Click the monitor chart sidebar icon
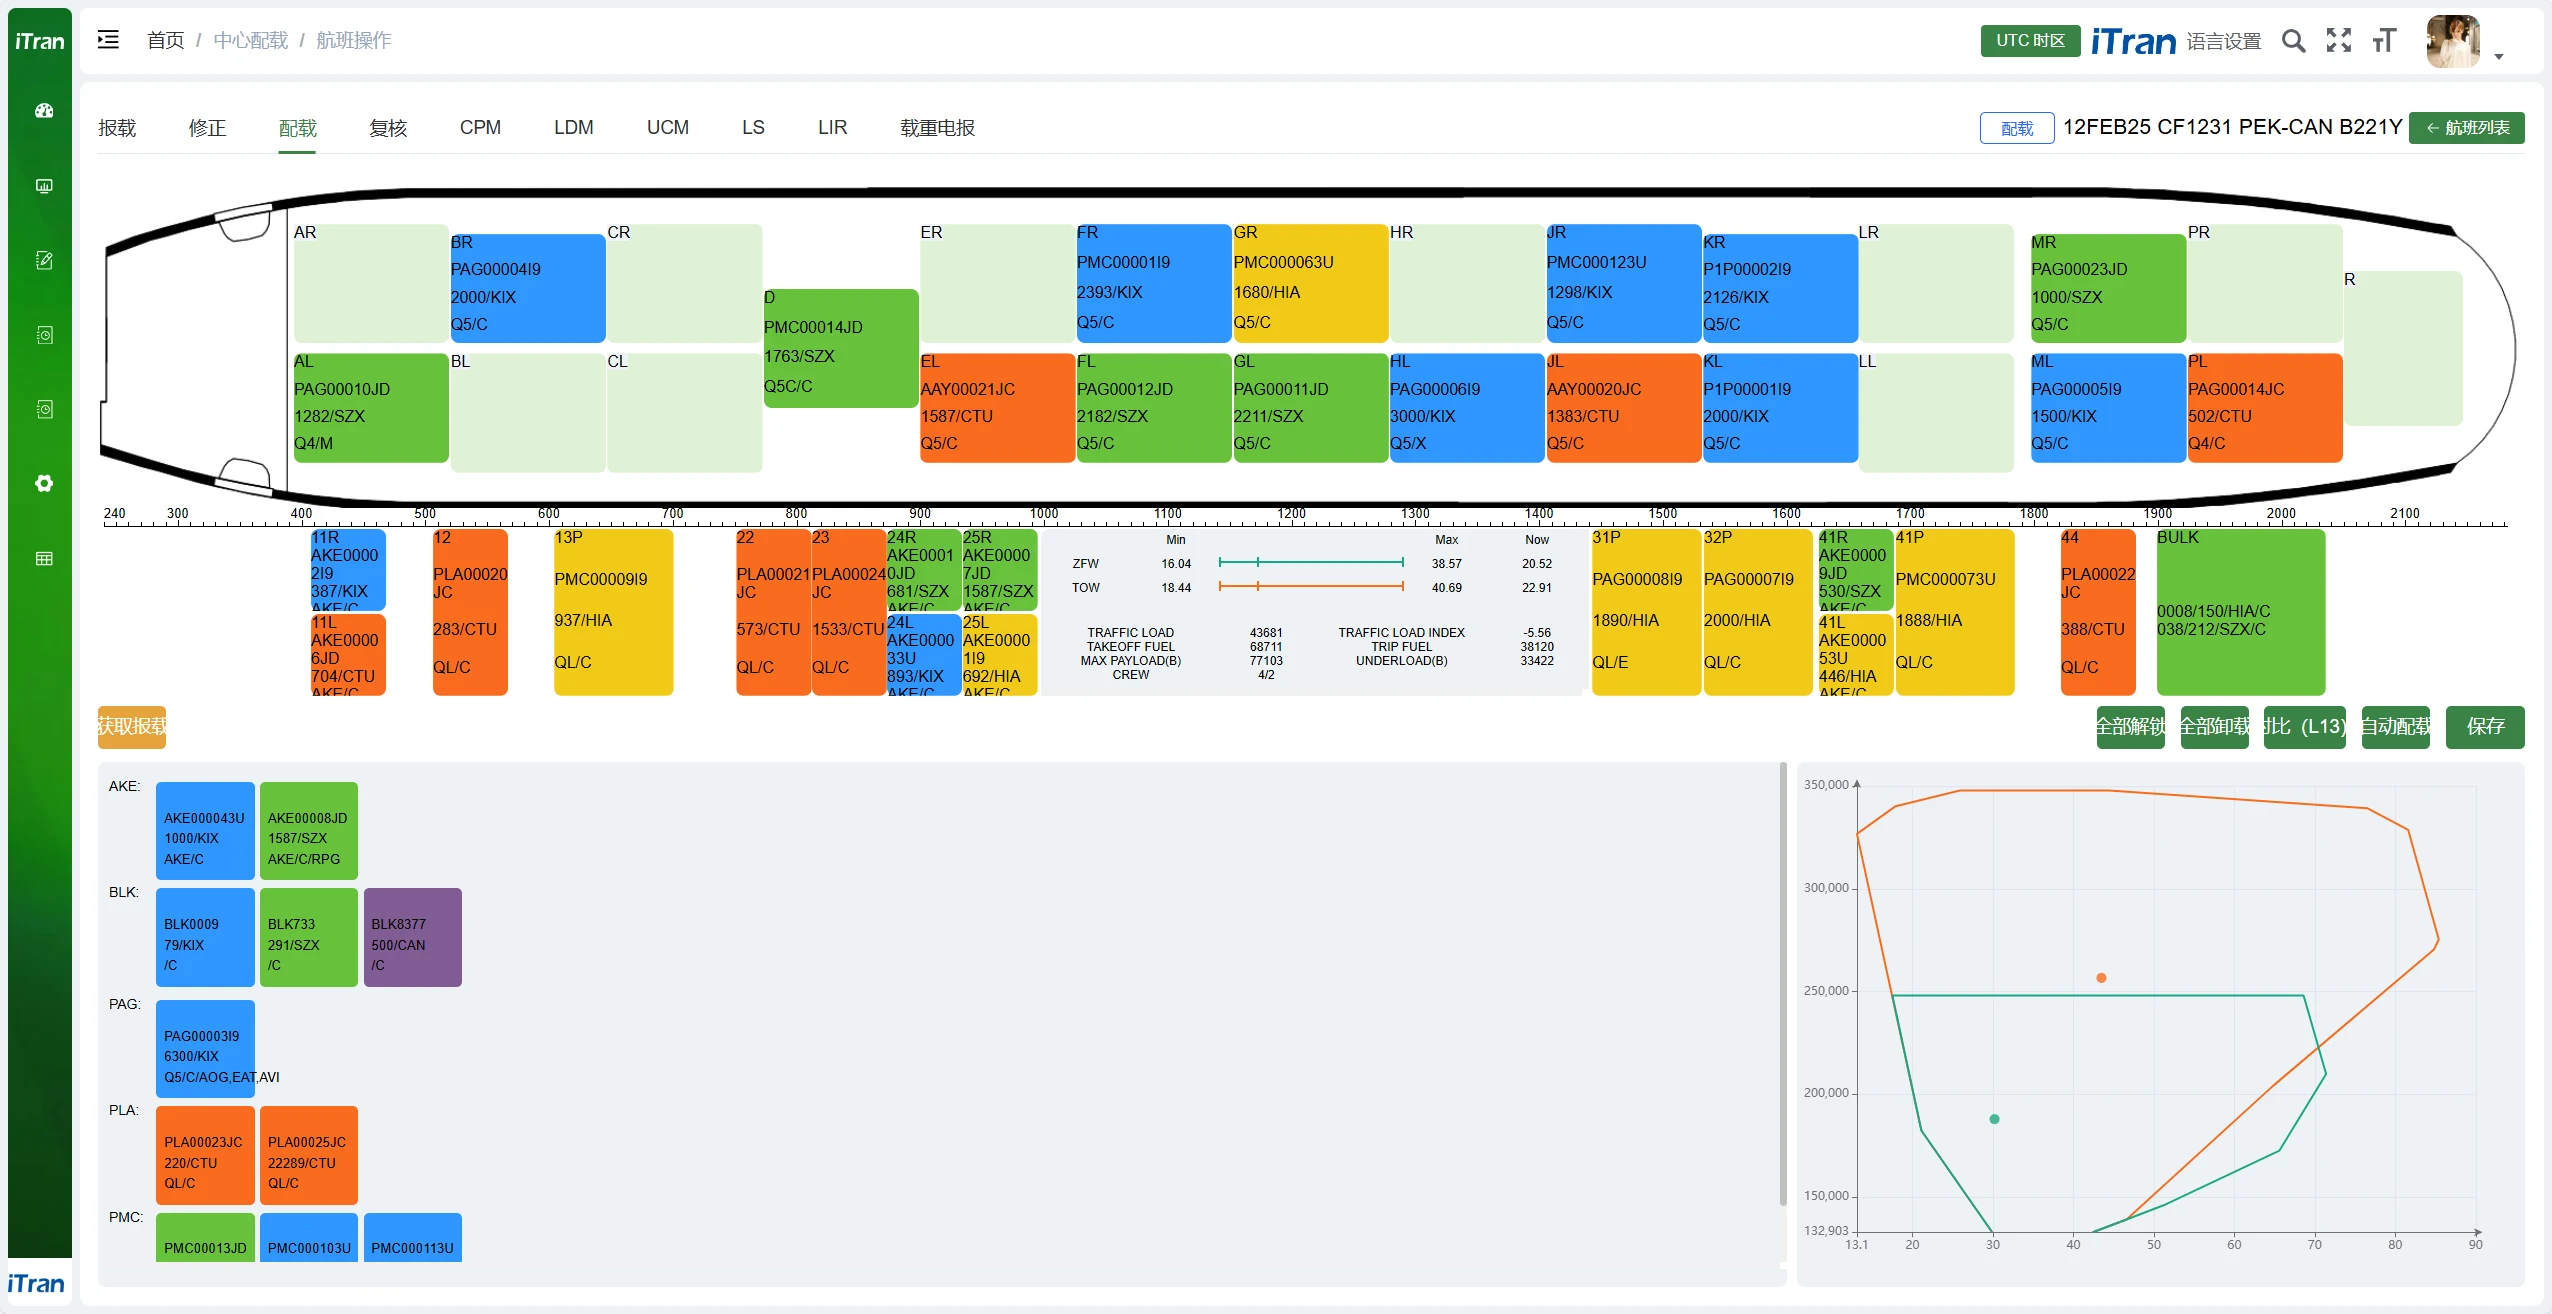This screenshot has height=1314, width=2552. click(44, 186)
